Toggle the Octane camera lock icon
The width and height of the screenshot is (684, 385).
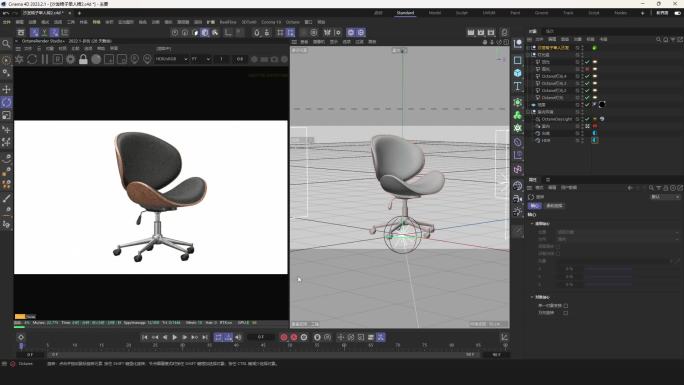pos(83,59)
